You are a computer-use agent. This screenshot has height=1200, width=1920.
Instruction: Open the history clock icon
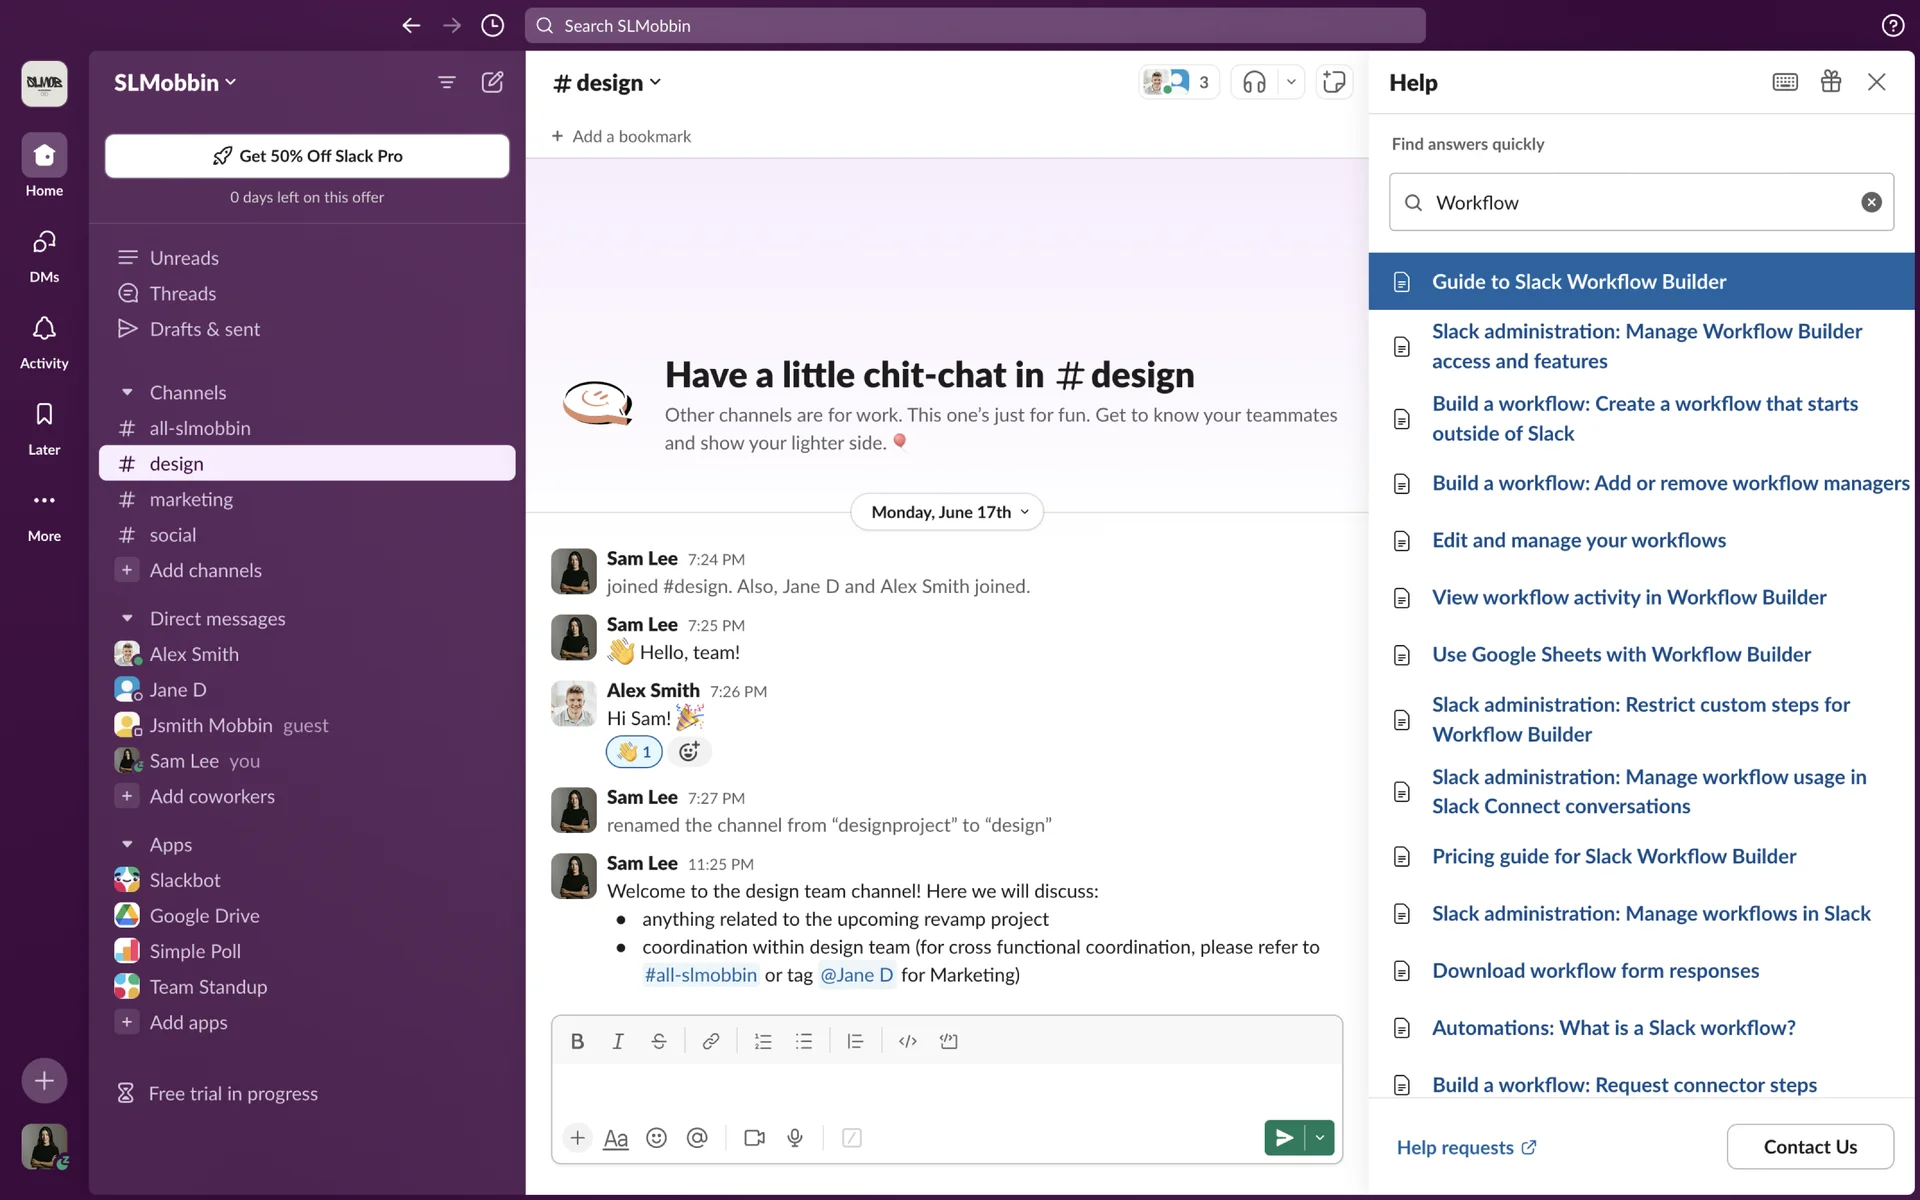coord(492,26)
